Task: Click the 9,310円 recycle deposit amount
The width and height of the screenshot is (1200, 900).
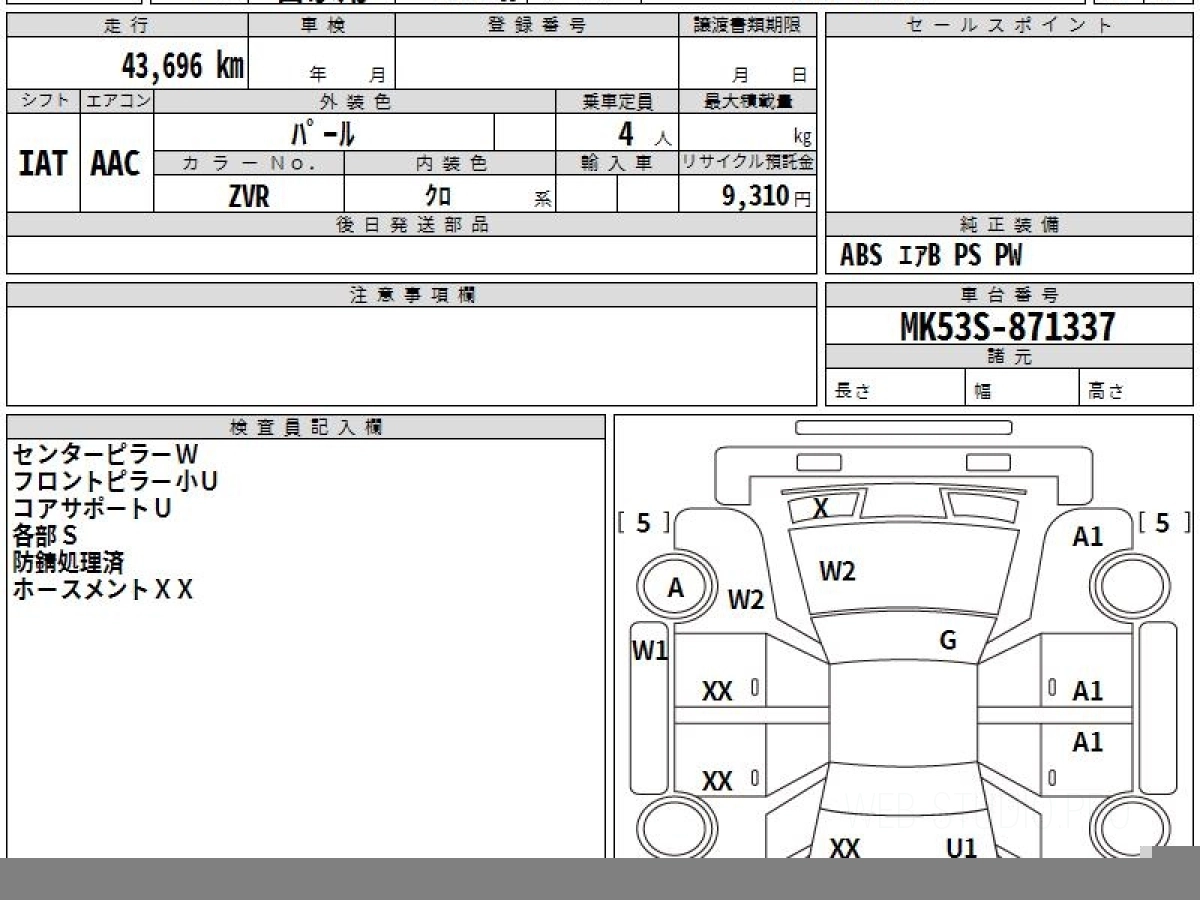Action: tap(766, 196)
